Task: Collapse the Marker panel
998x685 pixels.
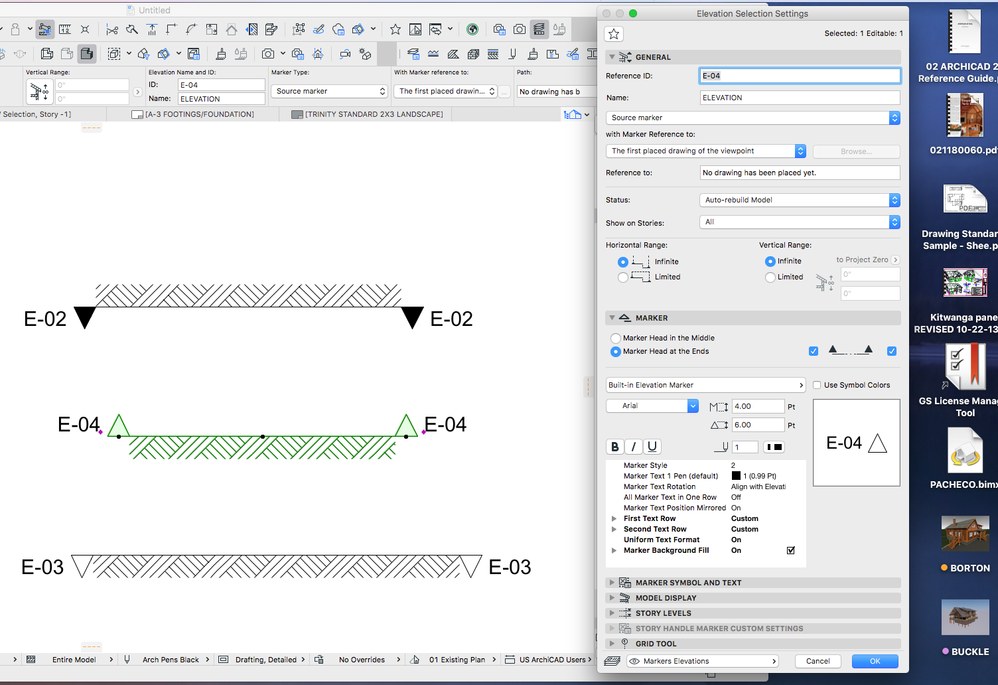Action: click(x=612, y=318)
